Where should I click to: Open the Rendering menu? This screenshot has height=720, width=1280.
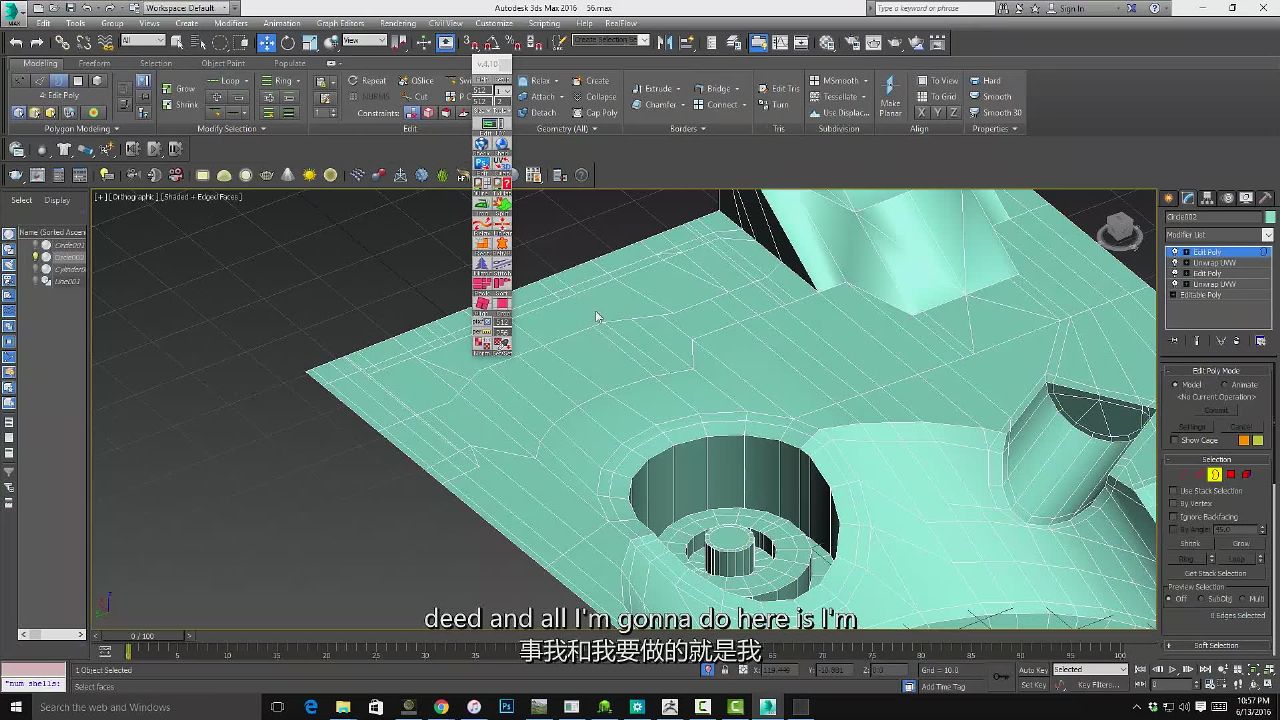click(x=398, y=23)
